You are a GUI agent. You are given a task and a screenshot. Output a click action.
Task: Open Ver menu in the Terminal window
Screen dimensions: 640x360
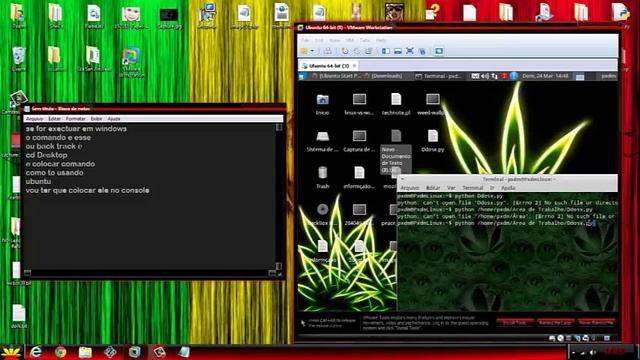coord(451,188)
